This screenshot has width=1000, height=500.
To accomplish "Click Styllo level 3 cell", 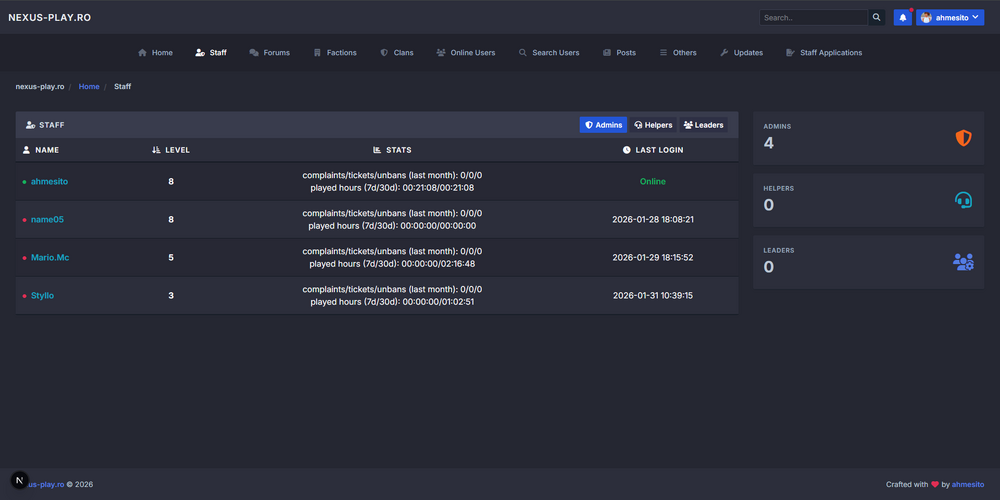I will click(x=171, y=295).
